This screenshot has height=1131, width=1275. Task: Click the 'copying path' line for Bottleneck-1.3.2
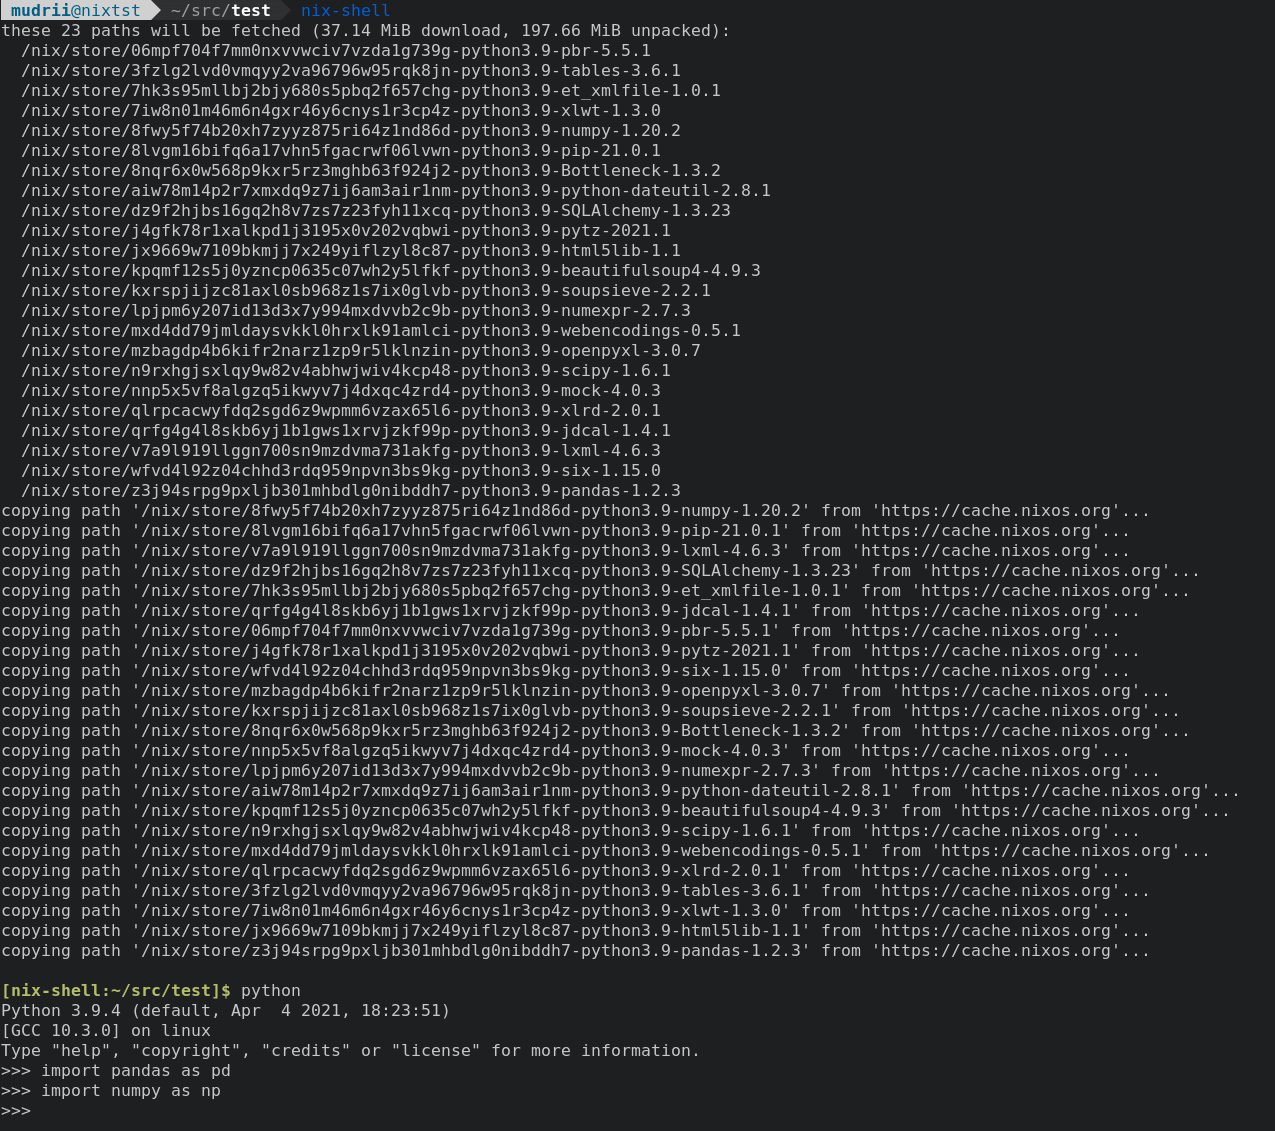tap(596, 730)
